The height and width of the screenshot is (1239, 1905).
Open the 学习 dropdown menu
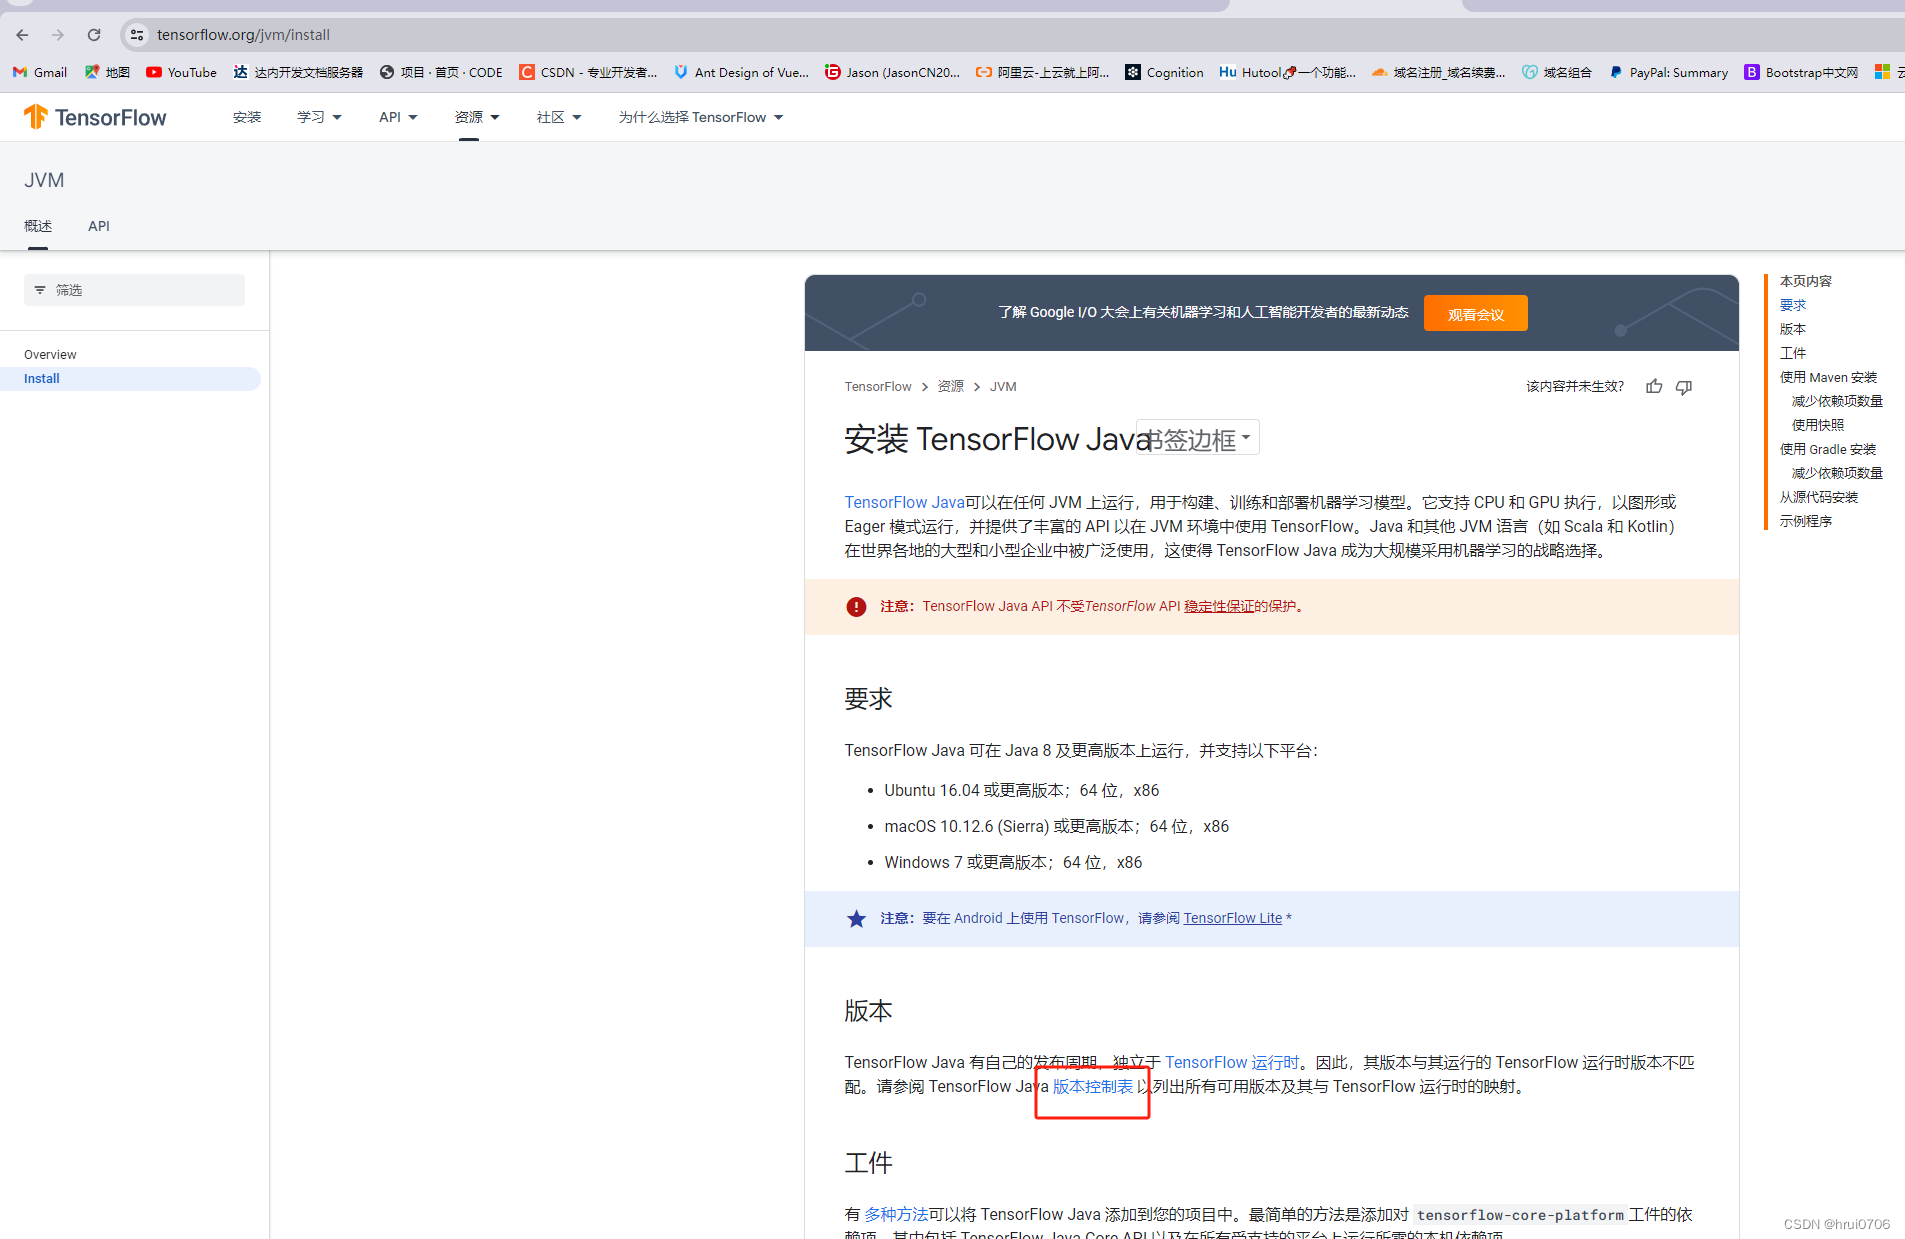(318, 117)
